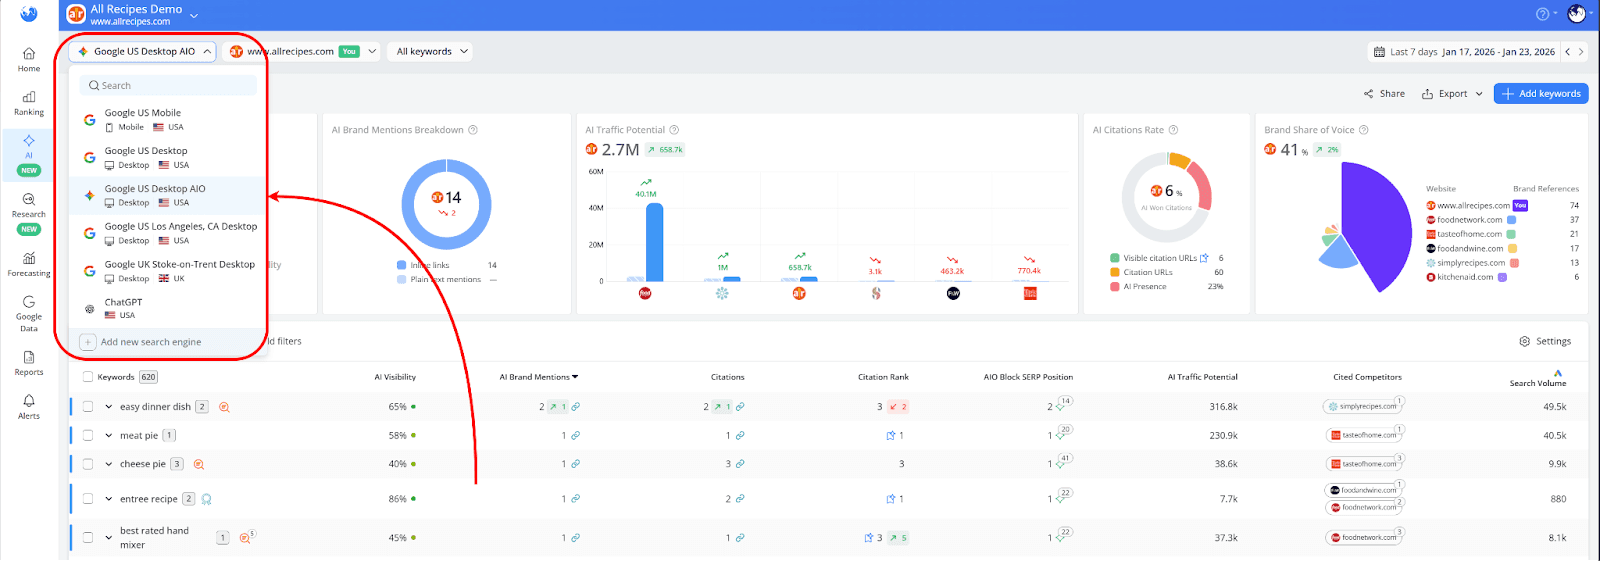Click tasteofhome.com green color swatch
The width and height of the screenshot is (1600, 561).
pos(1511,234)
